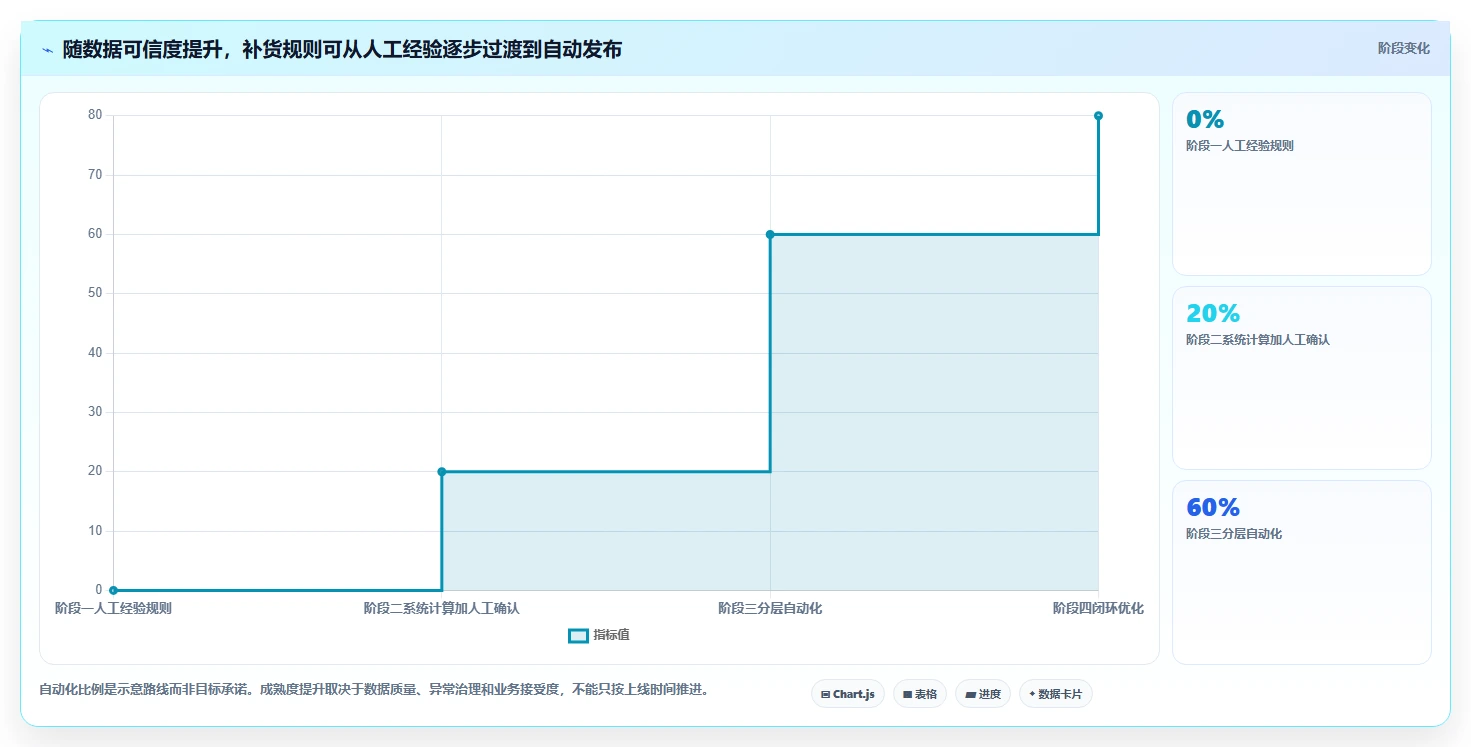Click the 60% value in the third card

1213,507
